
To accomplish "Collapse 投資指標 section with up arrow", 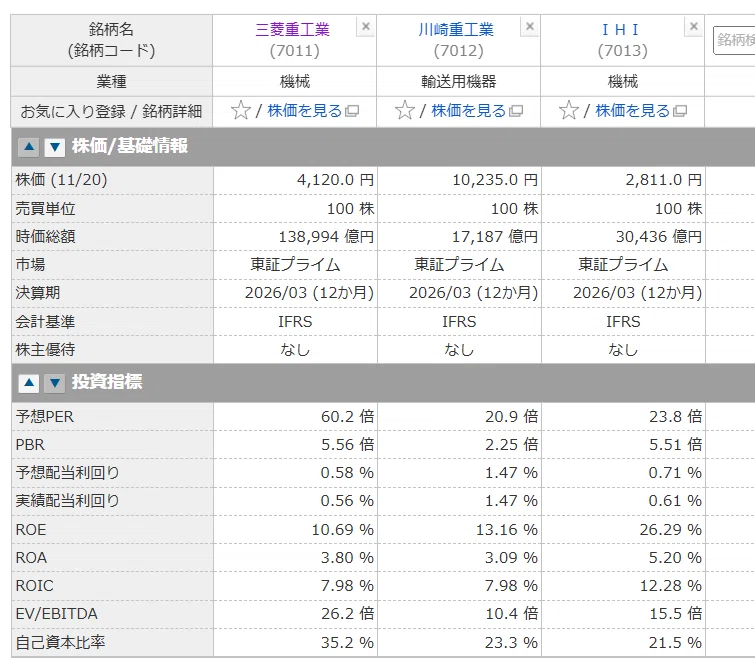I will coord(29,383).
